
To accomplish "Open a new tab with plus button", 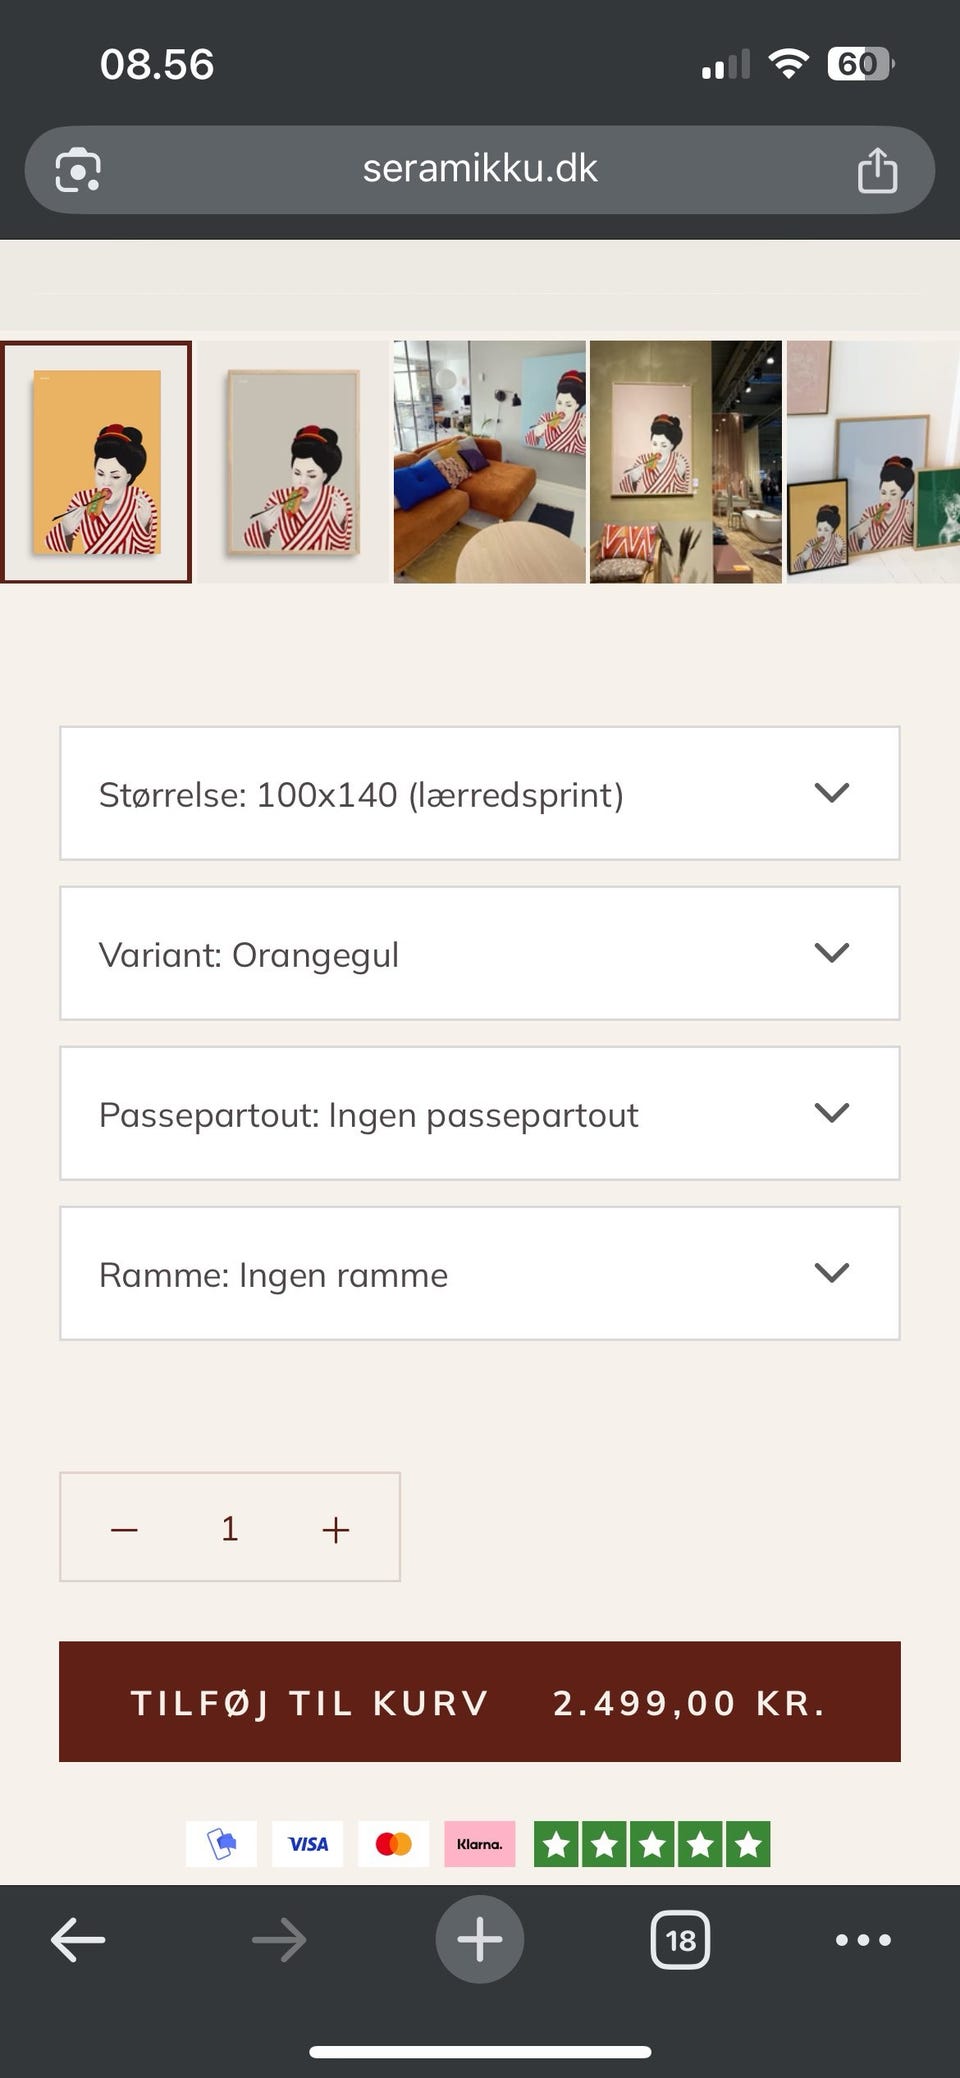I will tap(480, 1939).
